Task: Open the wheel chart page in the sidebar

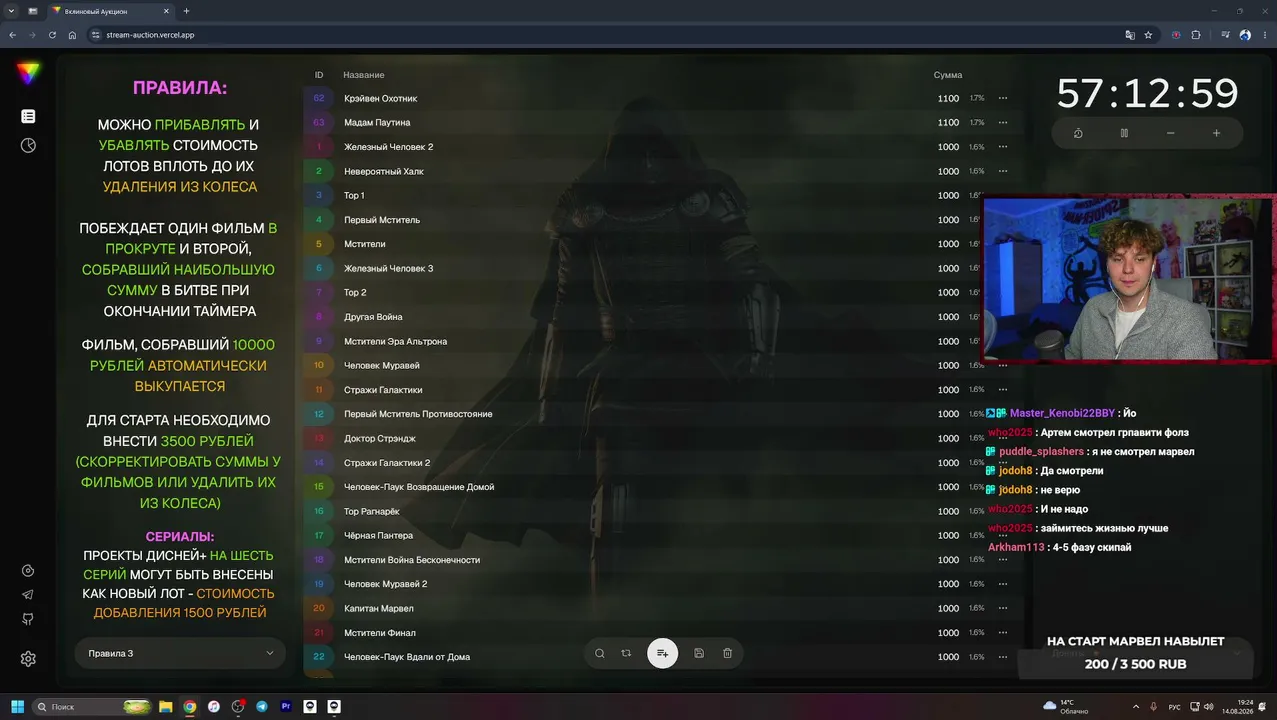Action: (28, 145)
